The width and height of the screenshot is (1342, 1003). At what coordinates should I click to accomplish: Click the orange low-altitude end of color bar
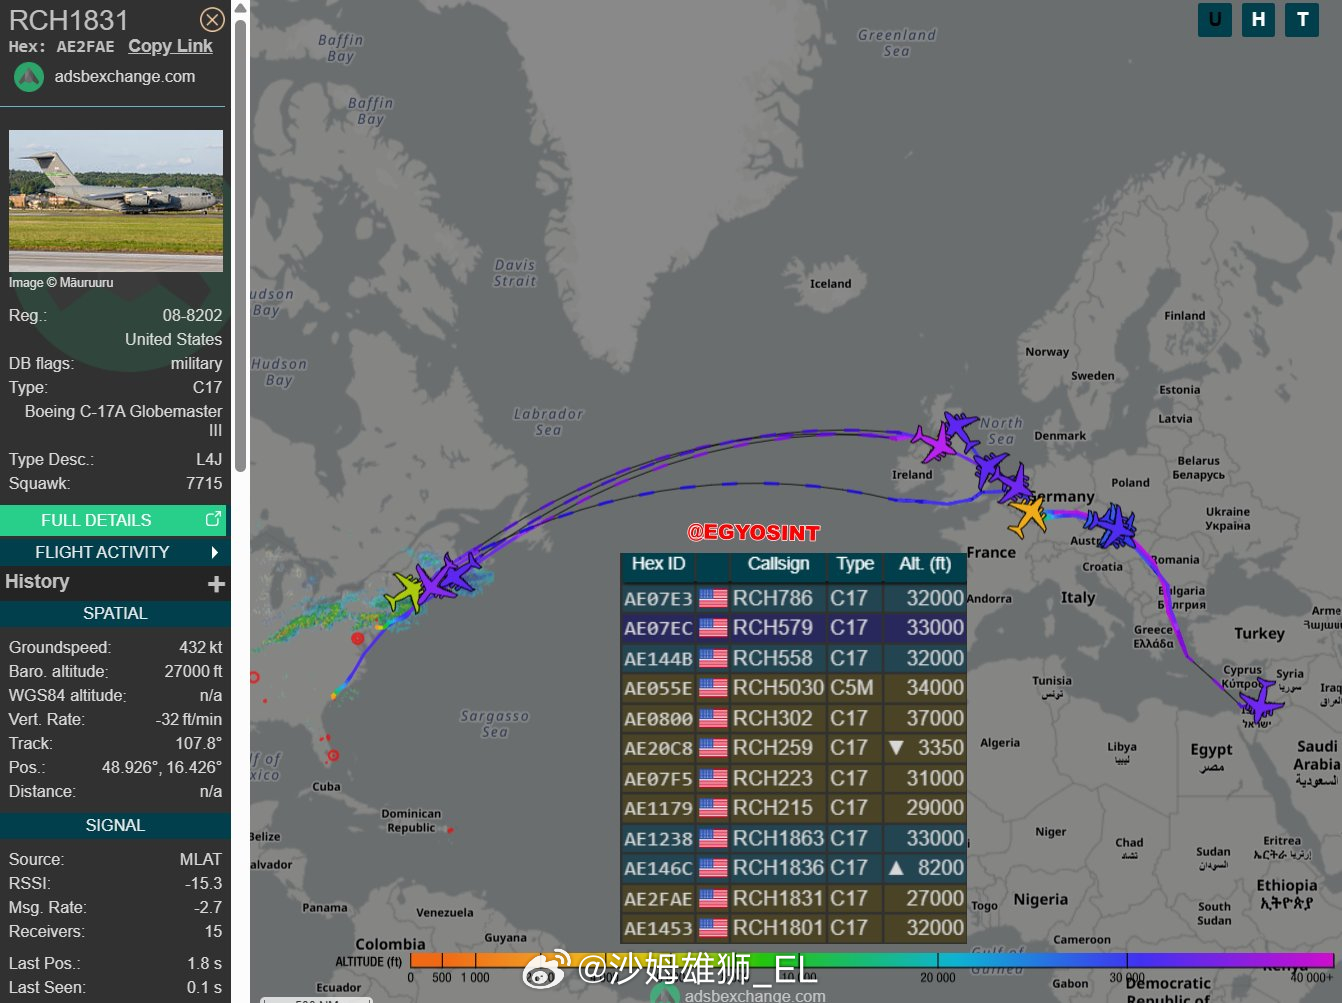(425, 960)
